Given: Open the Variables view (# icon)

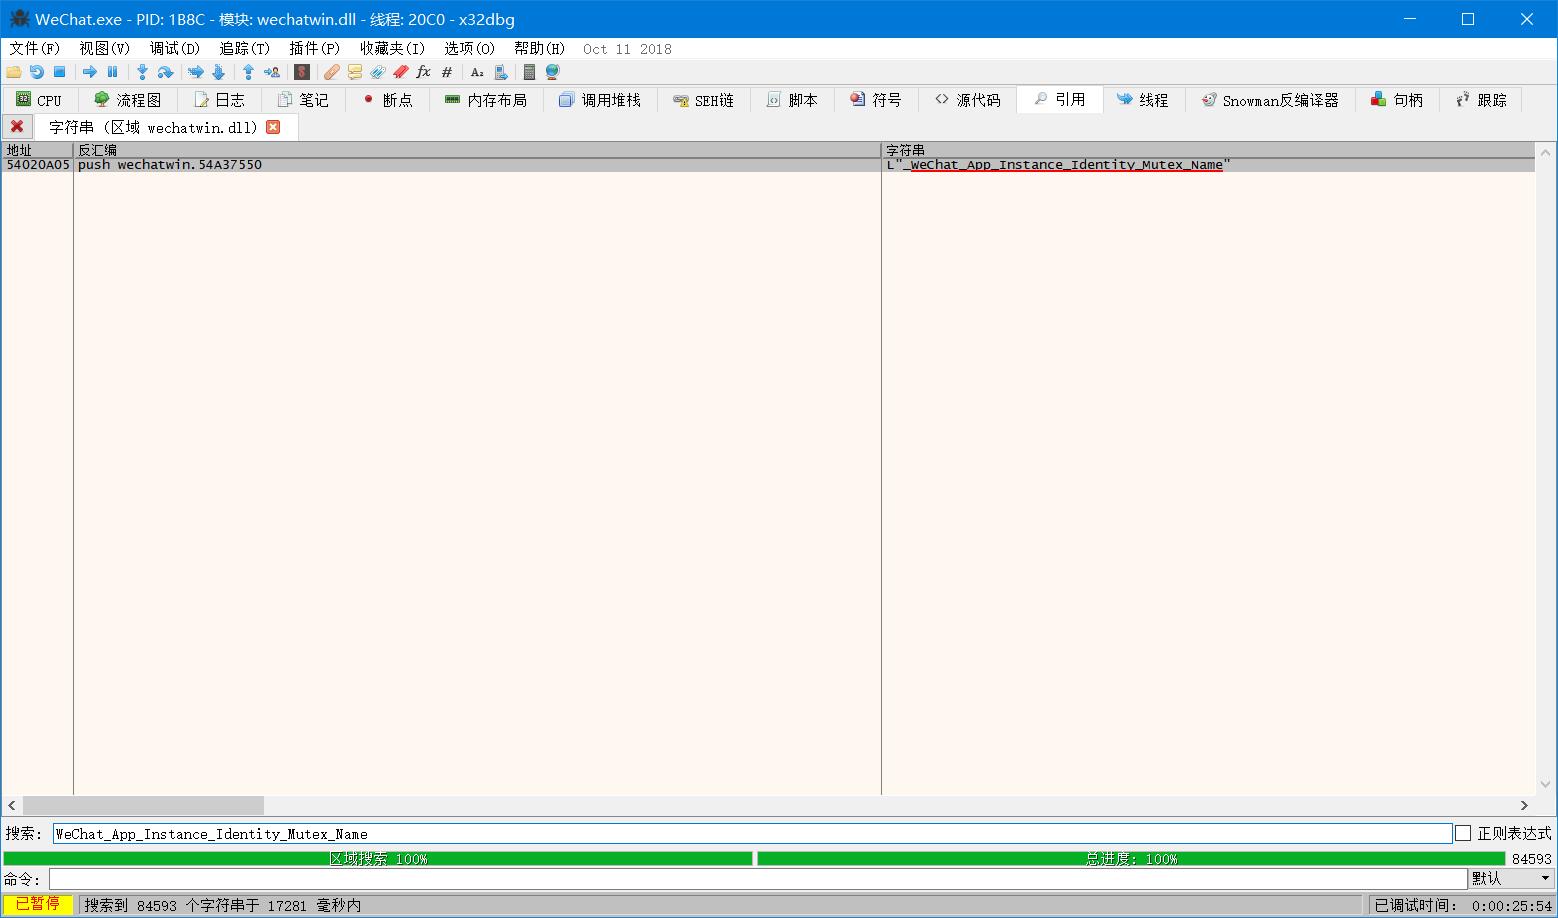Looking at the screenshot, I should coord(446,72).
